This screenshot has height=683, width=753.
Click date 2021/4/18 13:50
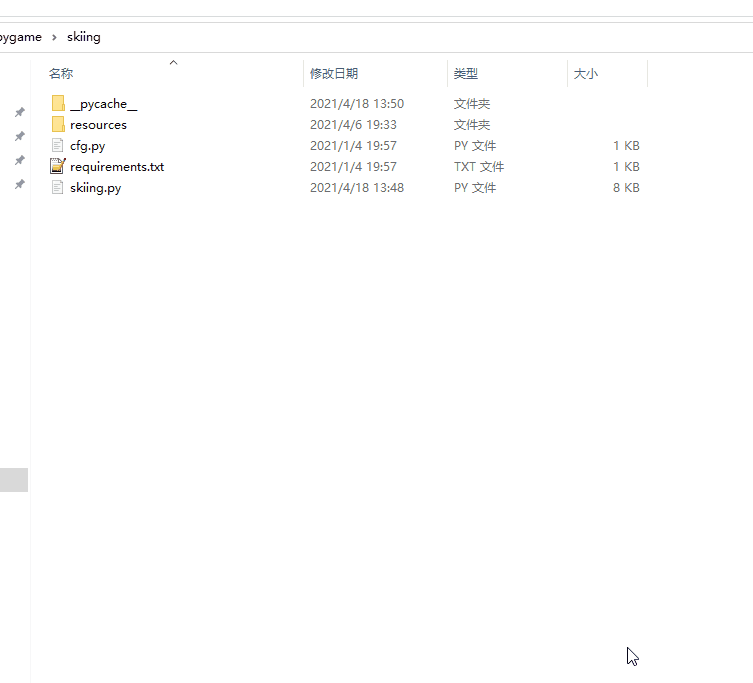(x=357, y=104)
